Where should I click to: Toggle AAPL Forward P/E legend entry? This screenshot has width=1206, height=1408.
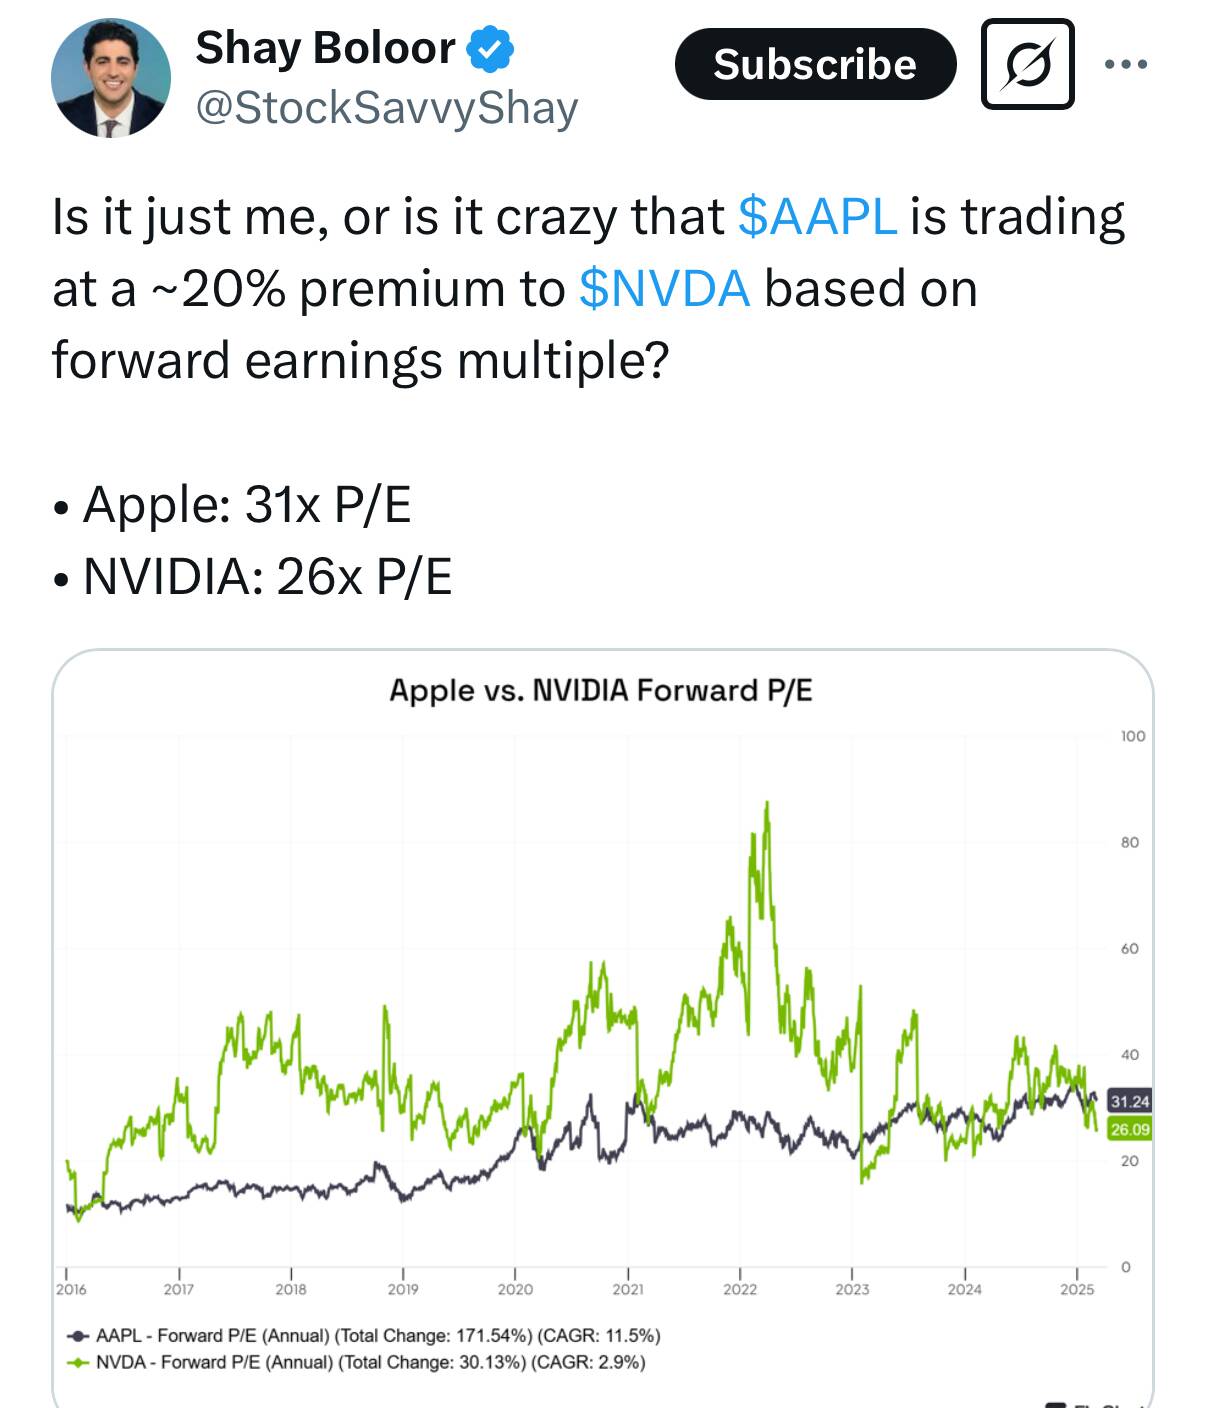(363, 1336)
